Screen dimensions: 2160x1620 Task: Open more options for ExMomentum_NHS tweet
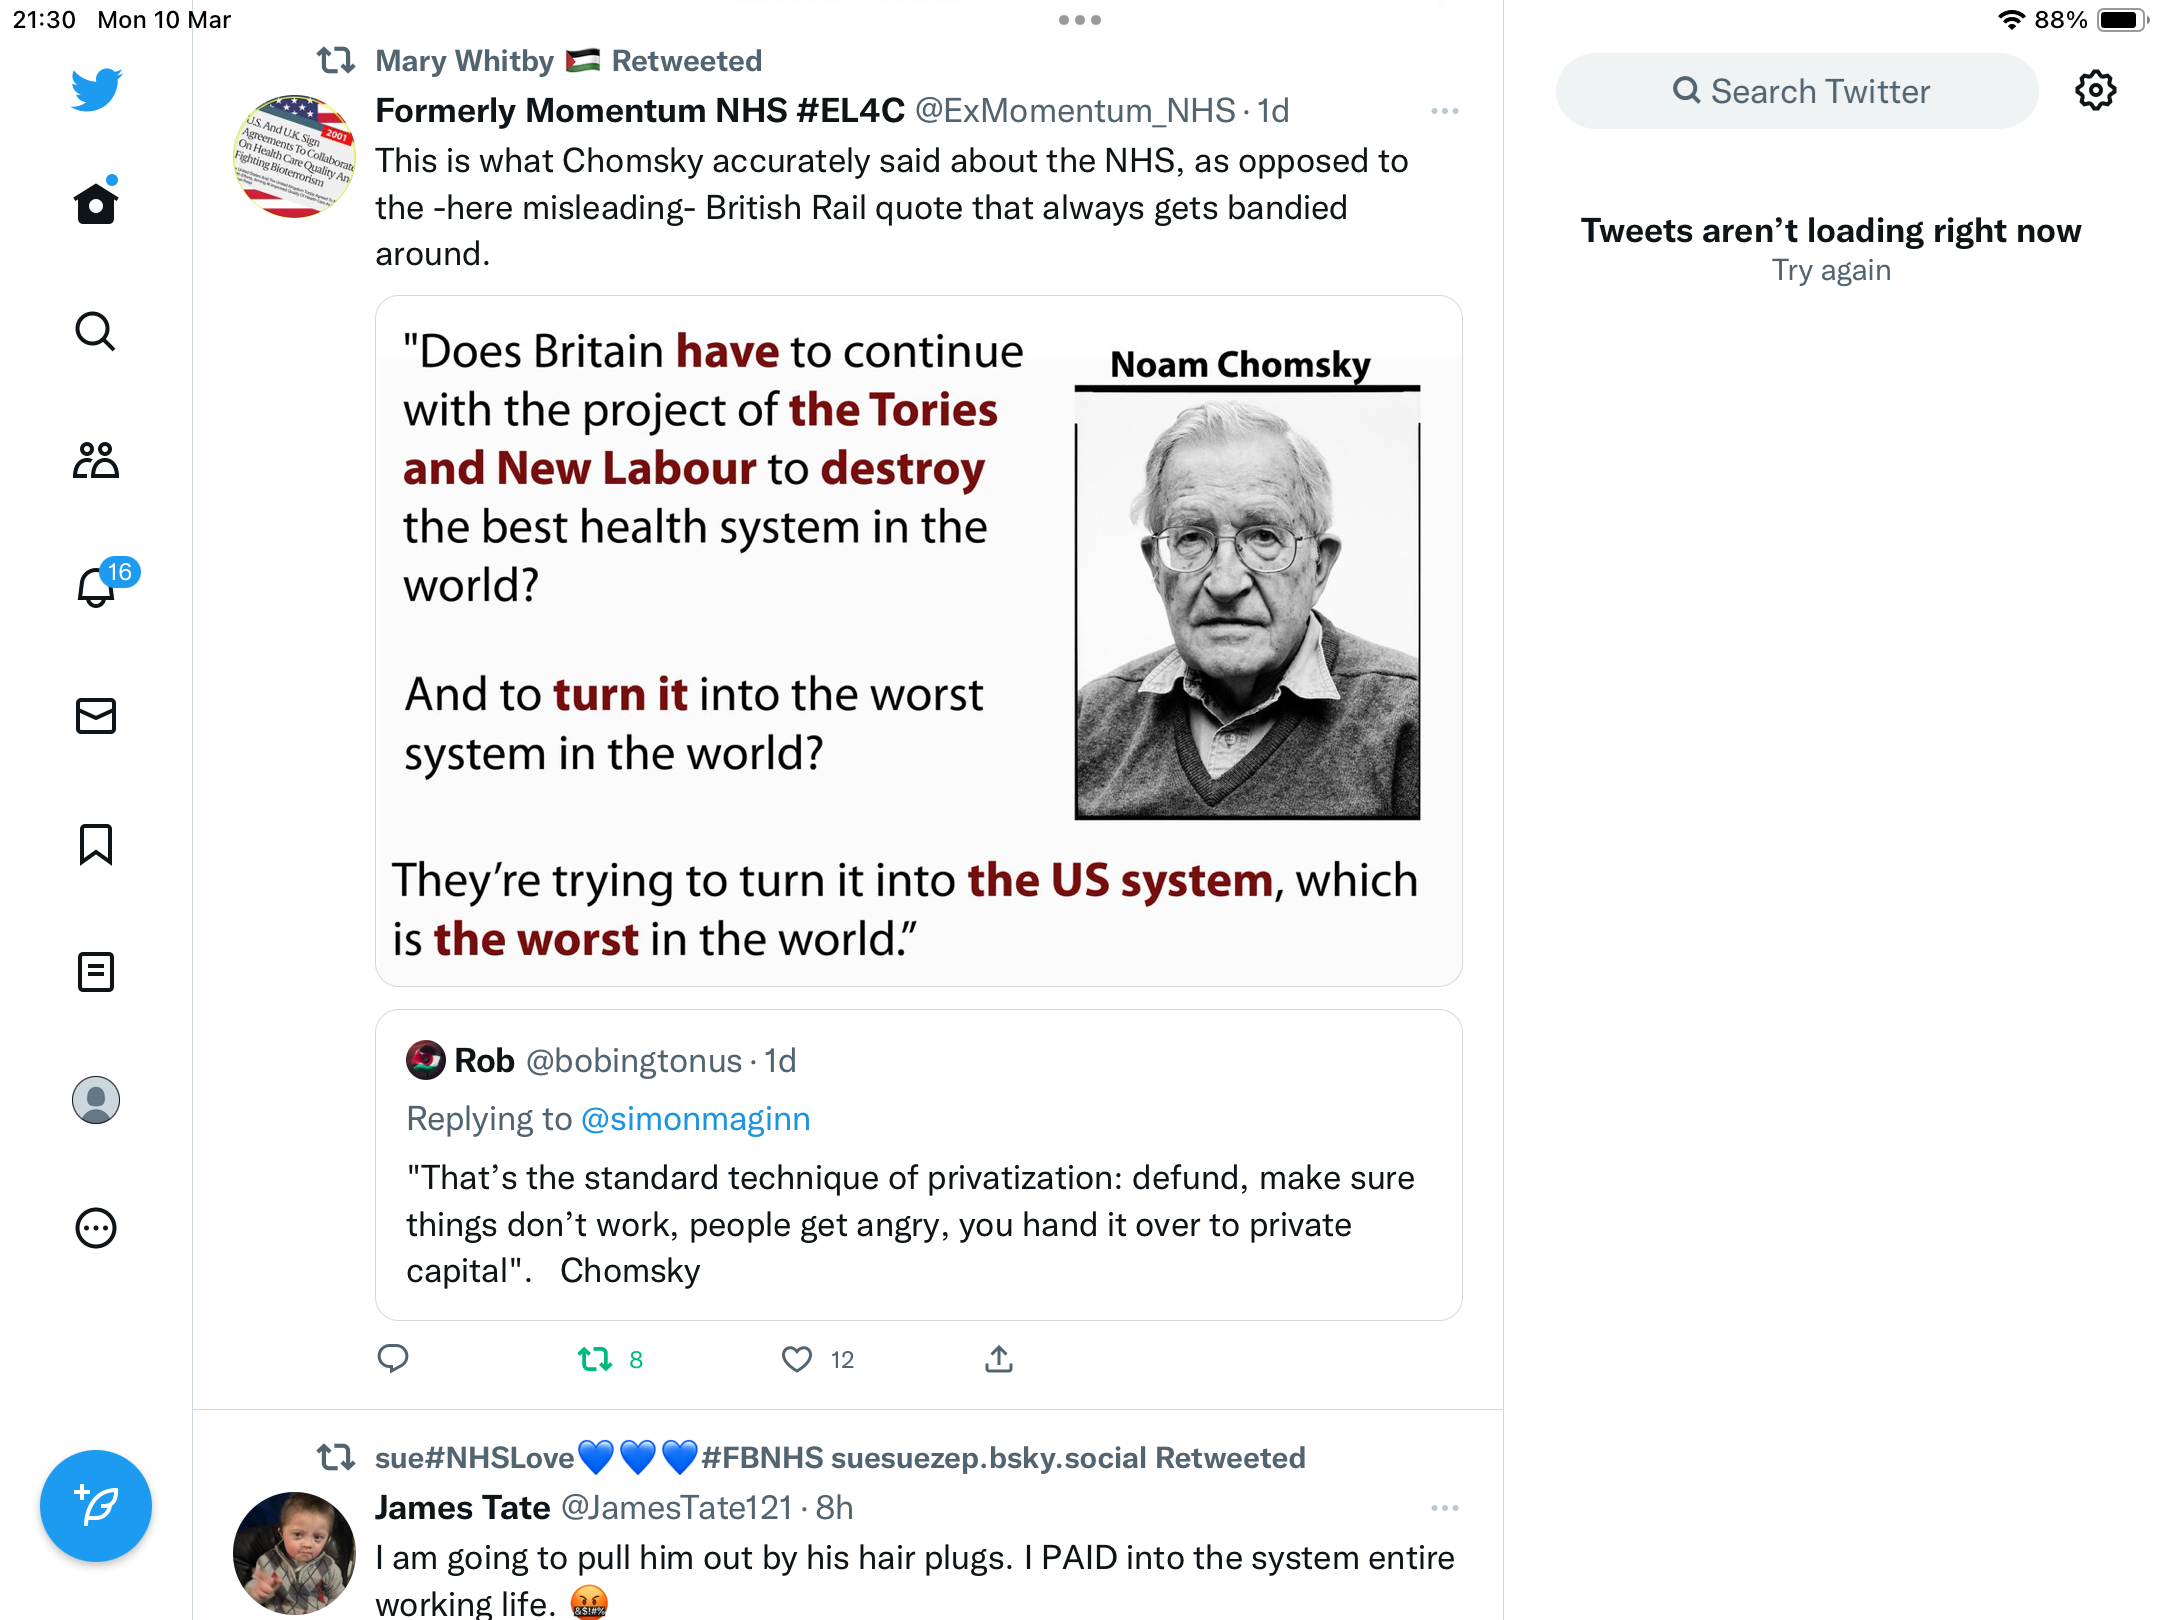click(x=1444, y=111)
